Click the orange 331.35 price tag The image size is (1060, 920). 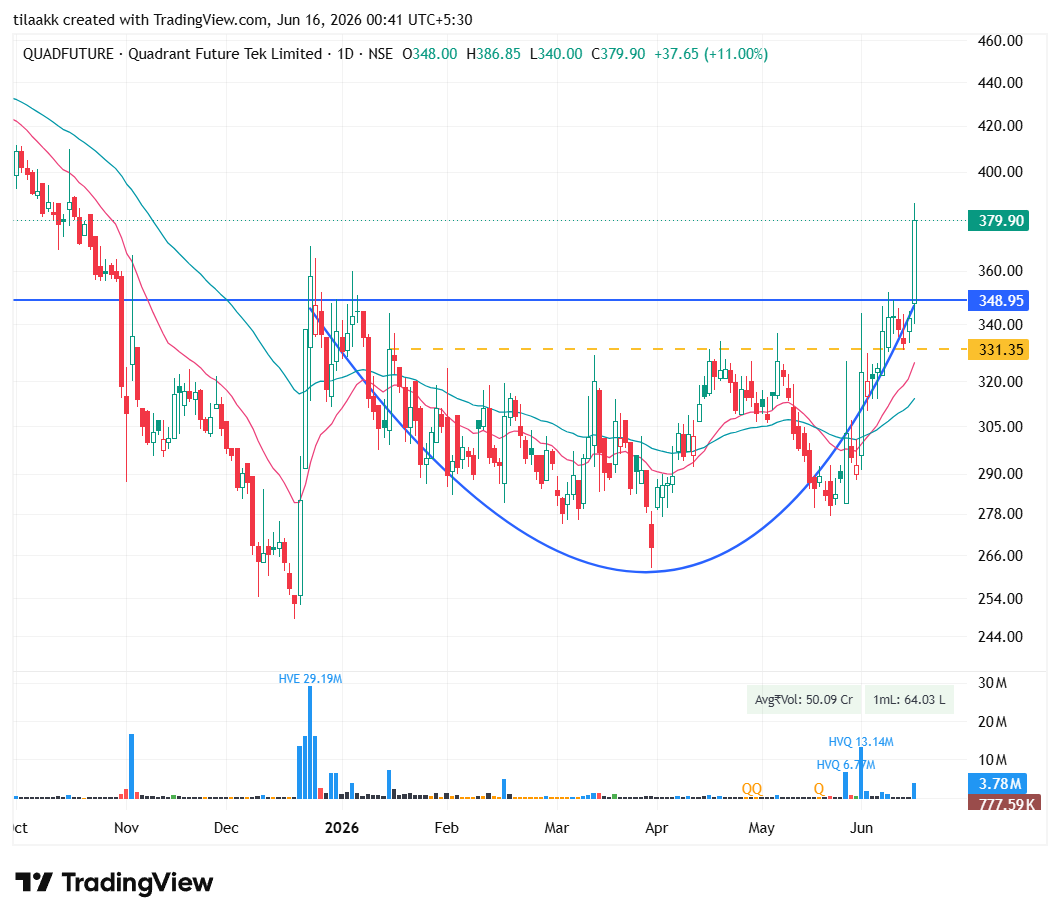(x=998, y=349)
